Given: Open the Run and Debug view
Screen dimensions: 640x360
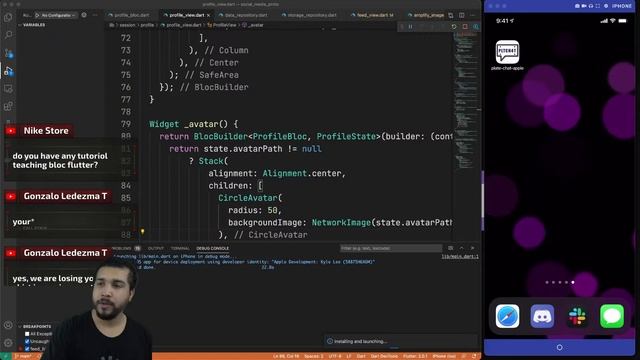Looking at the screenshot, I should coord(8,71).
